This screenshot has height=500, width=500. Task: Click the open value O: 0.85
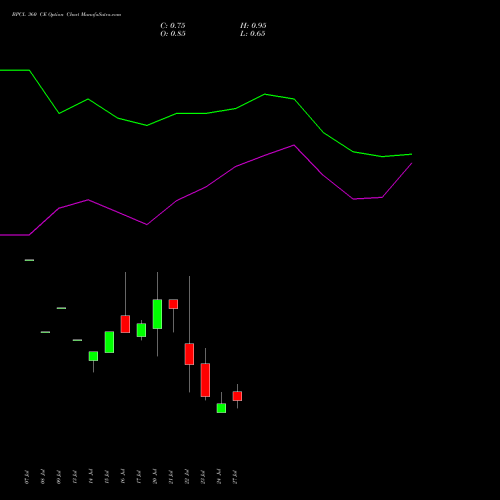pos(173,34)
